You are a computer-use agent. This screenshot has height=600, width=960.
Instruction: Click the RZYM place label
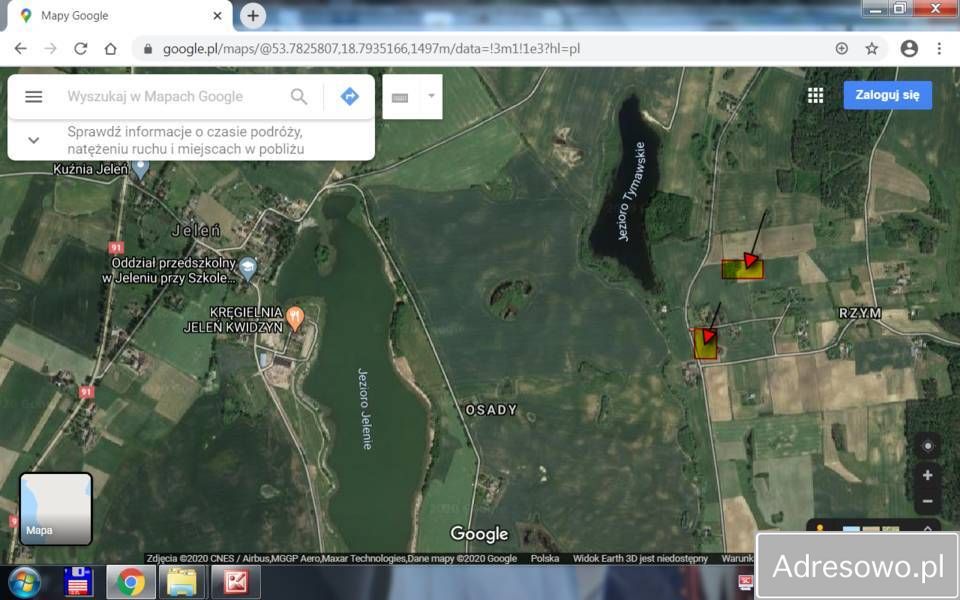click(x=860, y=313)
